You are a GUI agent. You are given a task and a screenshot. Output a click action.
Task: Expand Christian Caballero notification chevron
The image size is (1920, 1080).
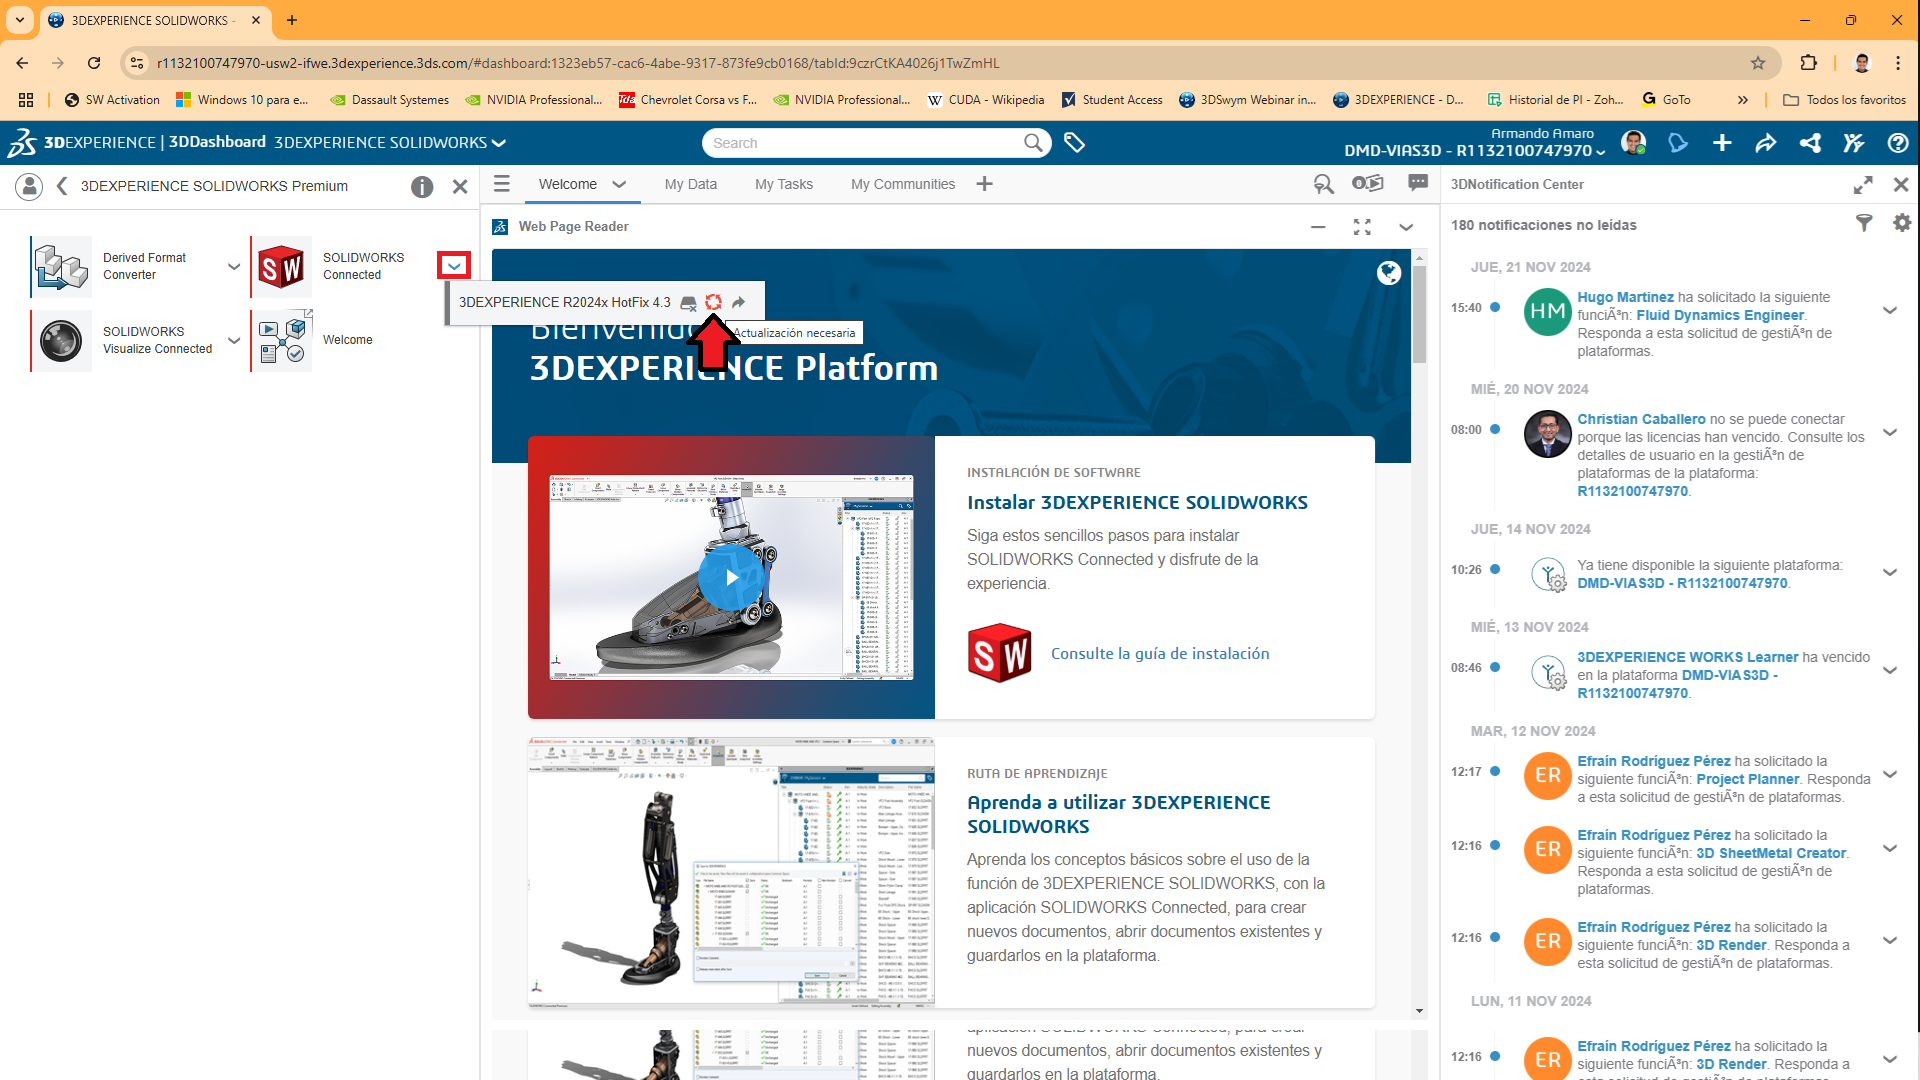[x=1890, y=432]
